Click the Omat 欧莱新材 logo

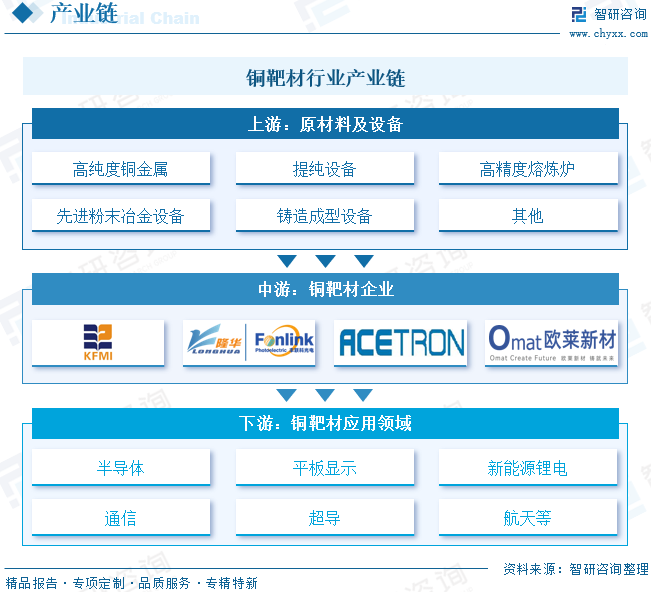pyautogui.click(x=552, y=343)
